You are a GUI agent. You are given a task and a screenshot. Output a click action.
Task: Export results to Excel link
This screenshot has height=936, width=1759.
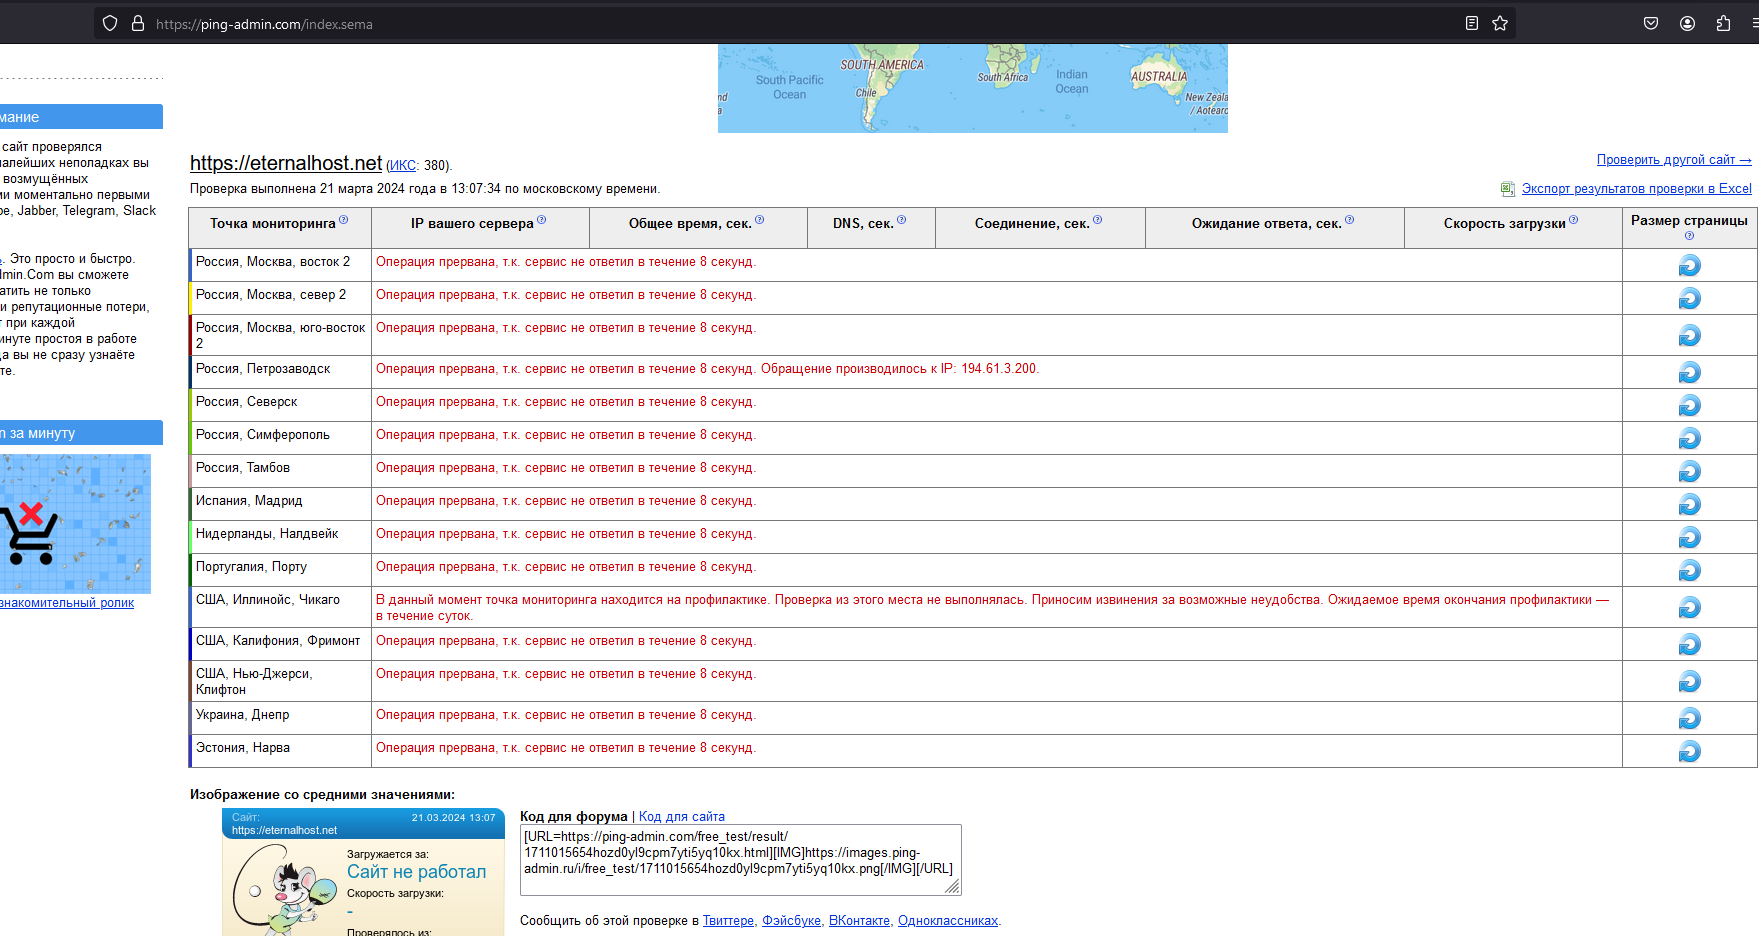[1636, 189]
